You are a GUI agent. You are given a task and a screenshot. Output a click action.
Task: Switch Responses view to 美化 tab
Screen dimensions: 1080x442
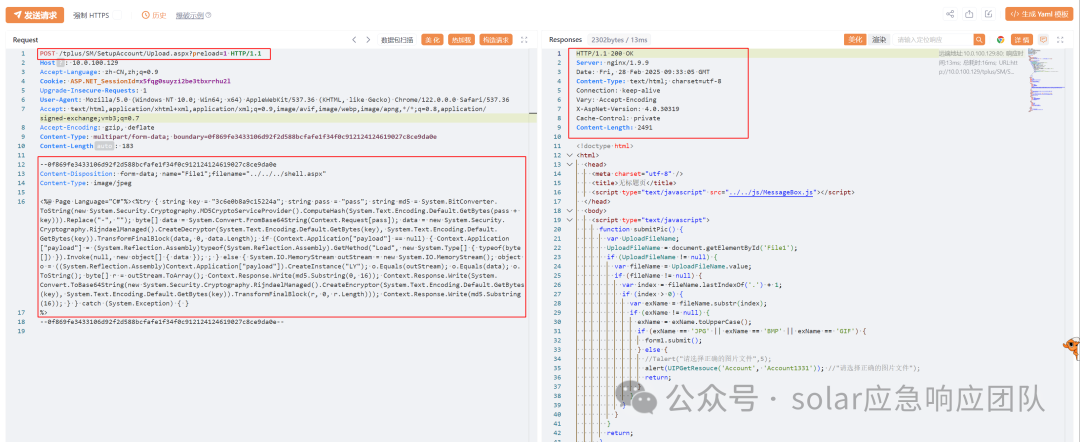click(856, 40)
